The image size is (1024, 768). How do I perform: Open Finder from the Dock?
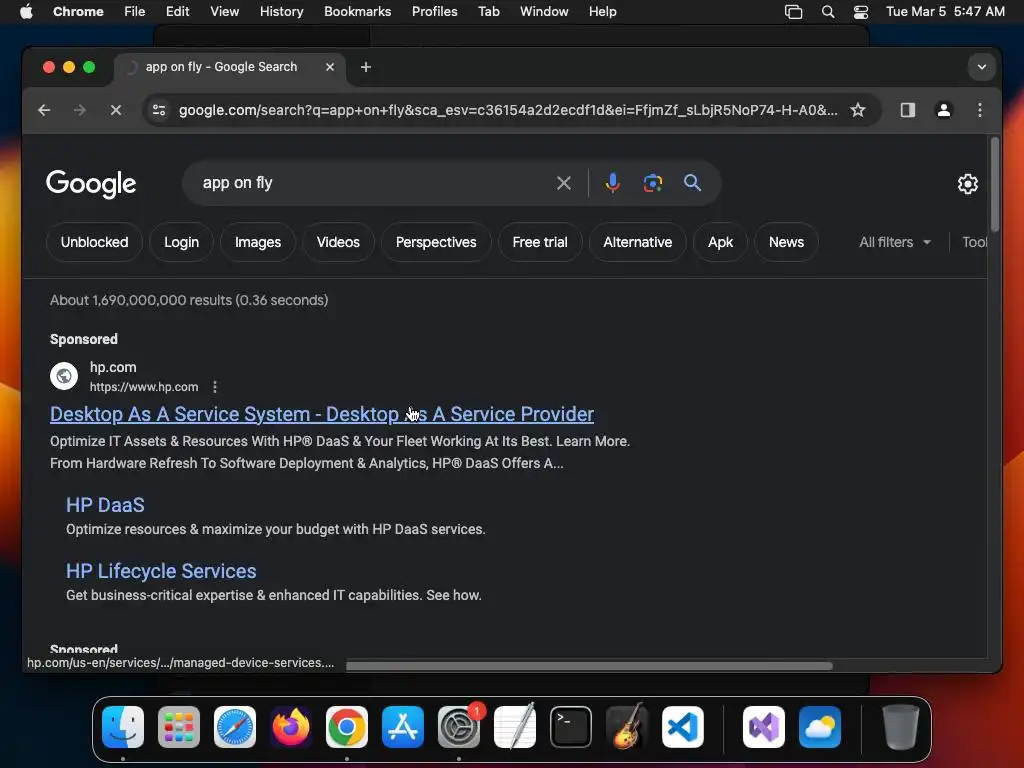click(123, 727)
